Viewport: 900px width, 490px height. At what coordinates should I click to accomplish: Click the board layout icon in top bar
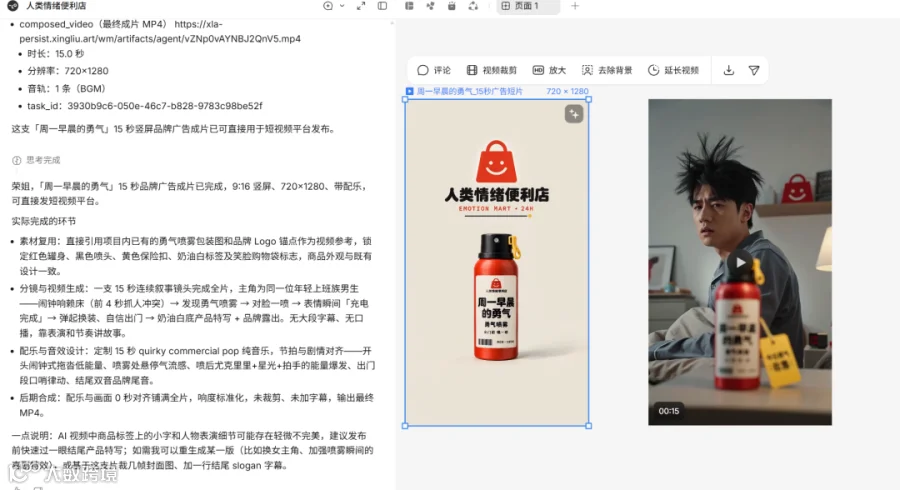[409, 6]
